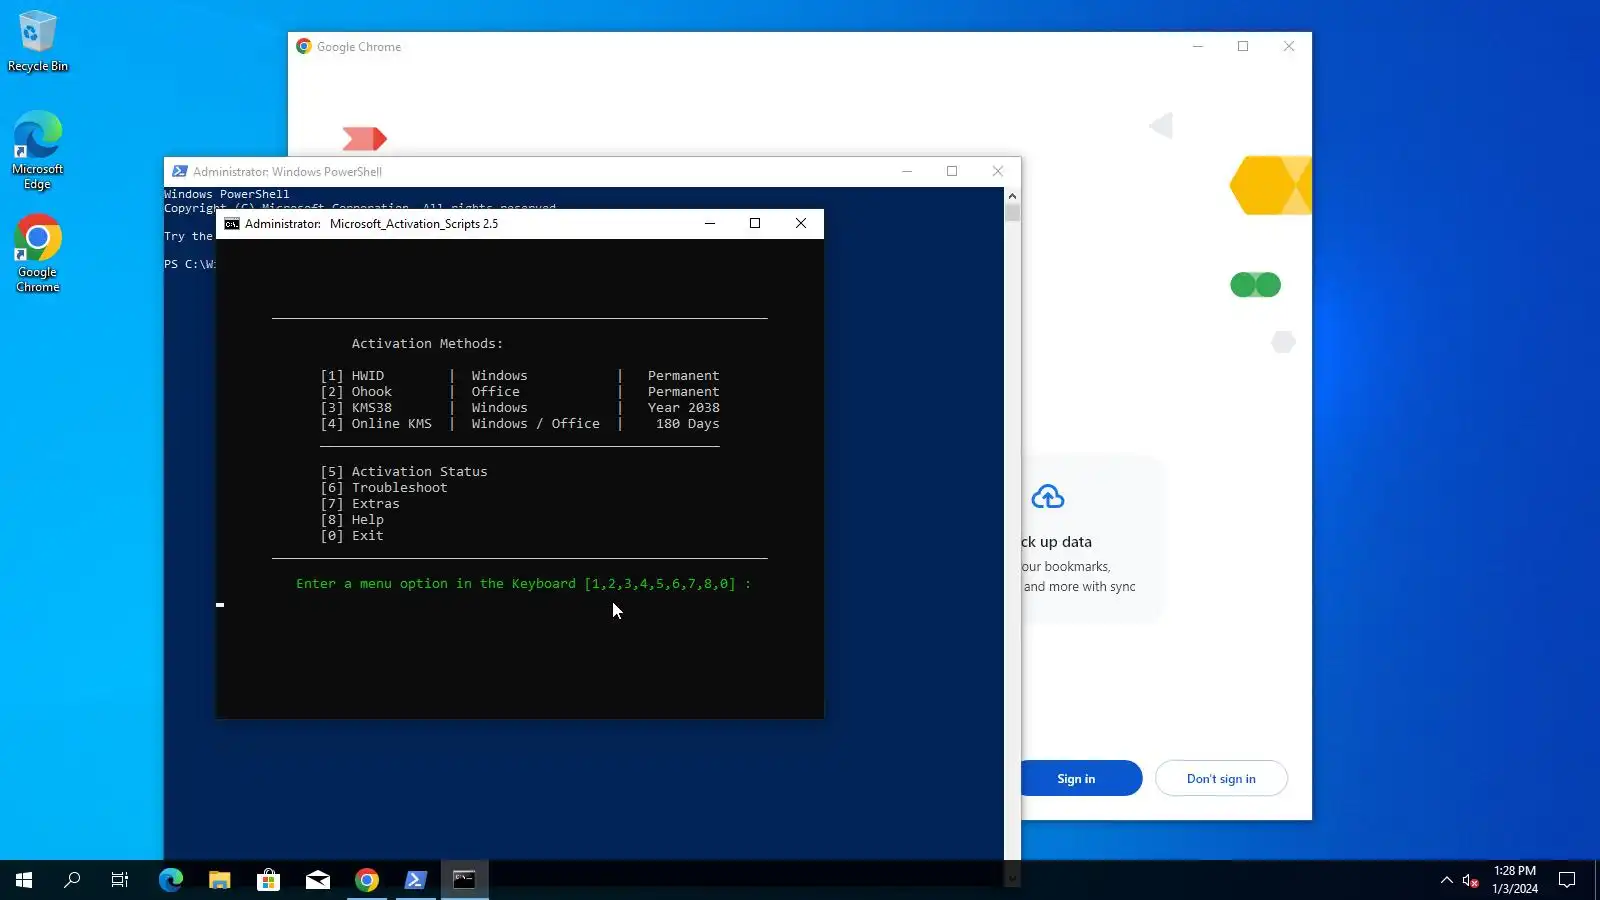1600x900 pixels.
Task: Maximize the Microsoft Activation Scripts window
Action: pos(755,224)
